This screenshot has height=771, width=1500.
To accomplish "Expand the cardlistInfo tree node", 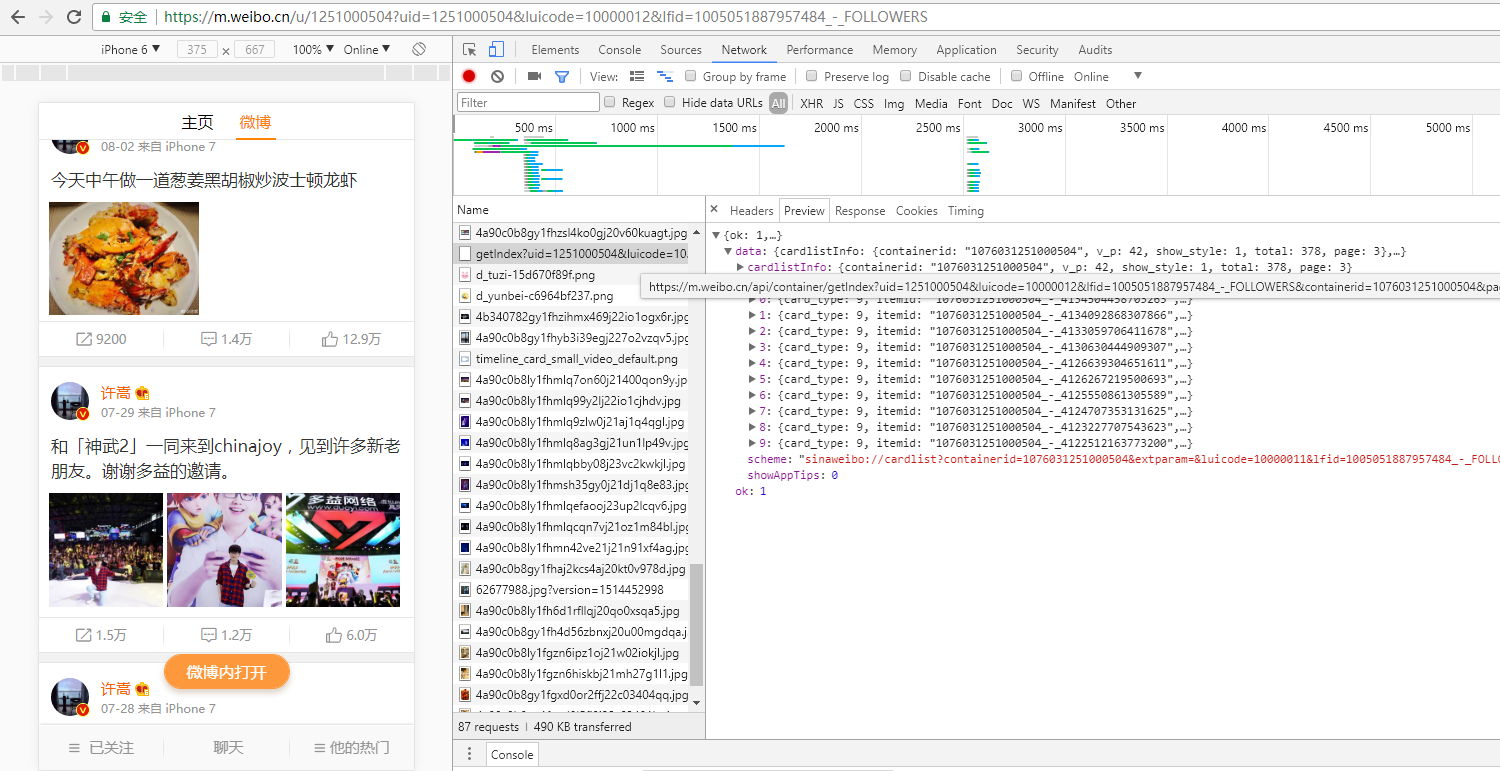I will [x=740, y=267].
